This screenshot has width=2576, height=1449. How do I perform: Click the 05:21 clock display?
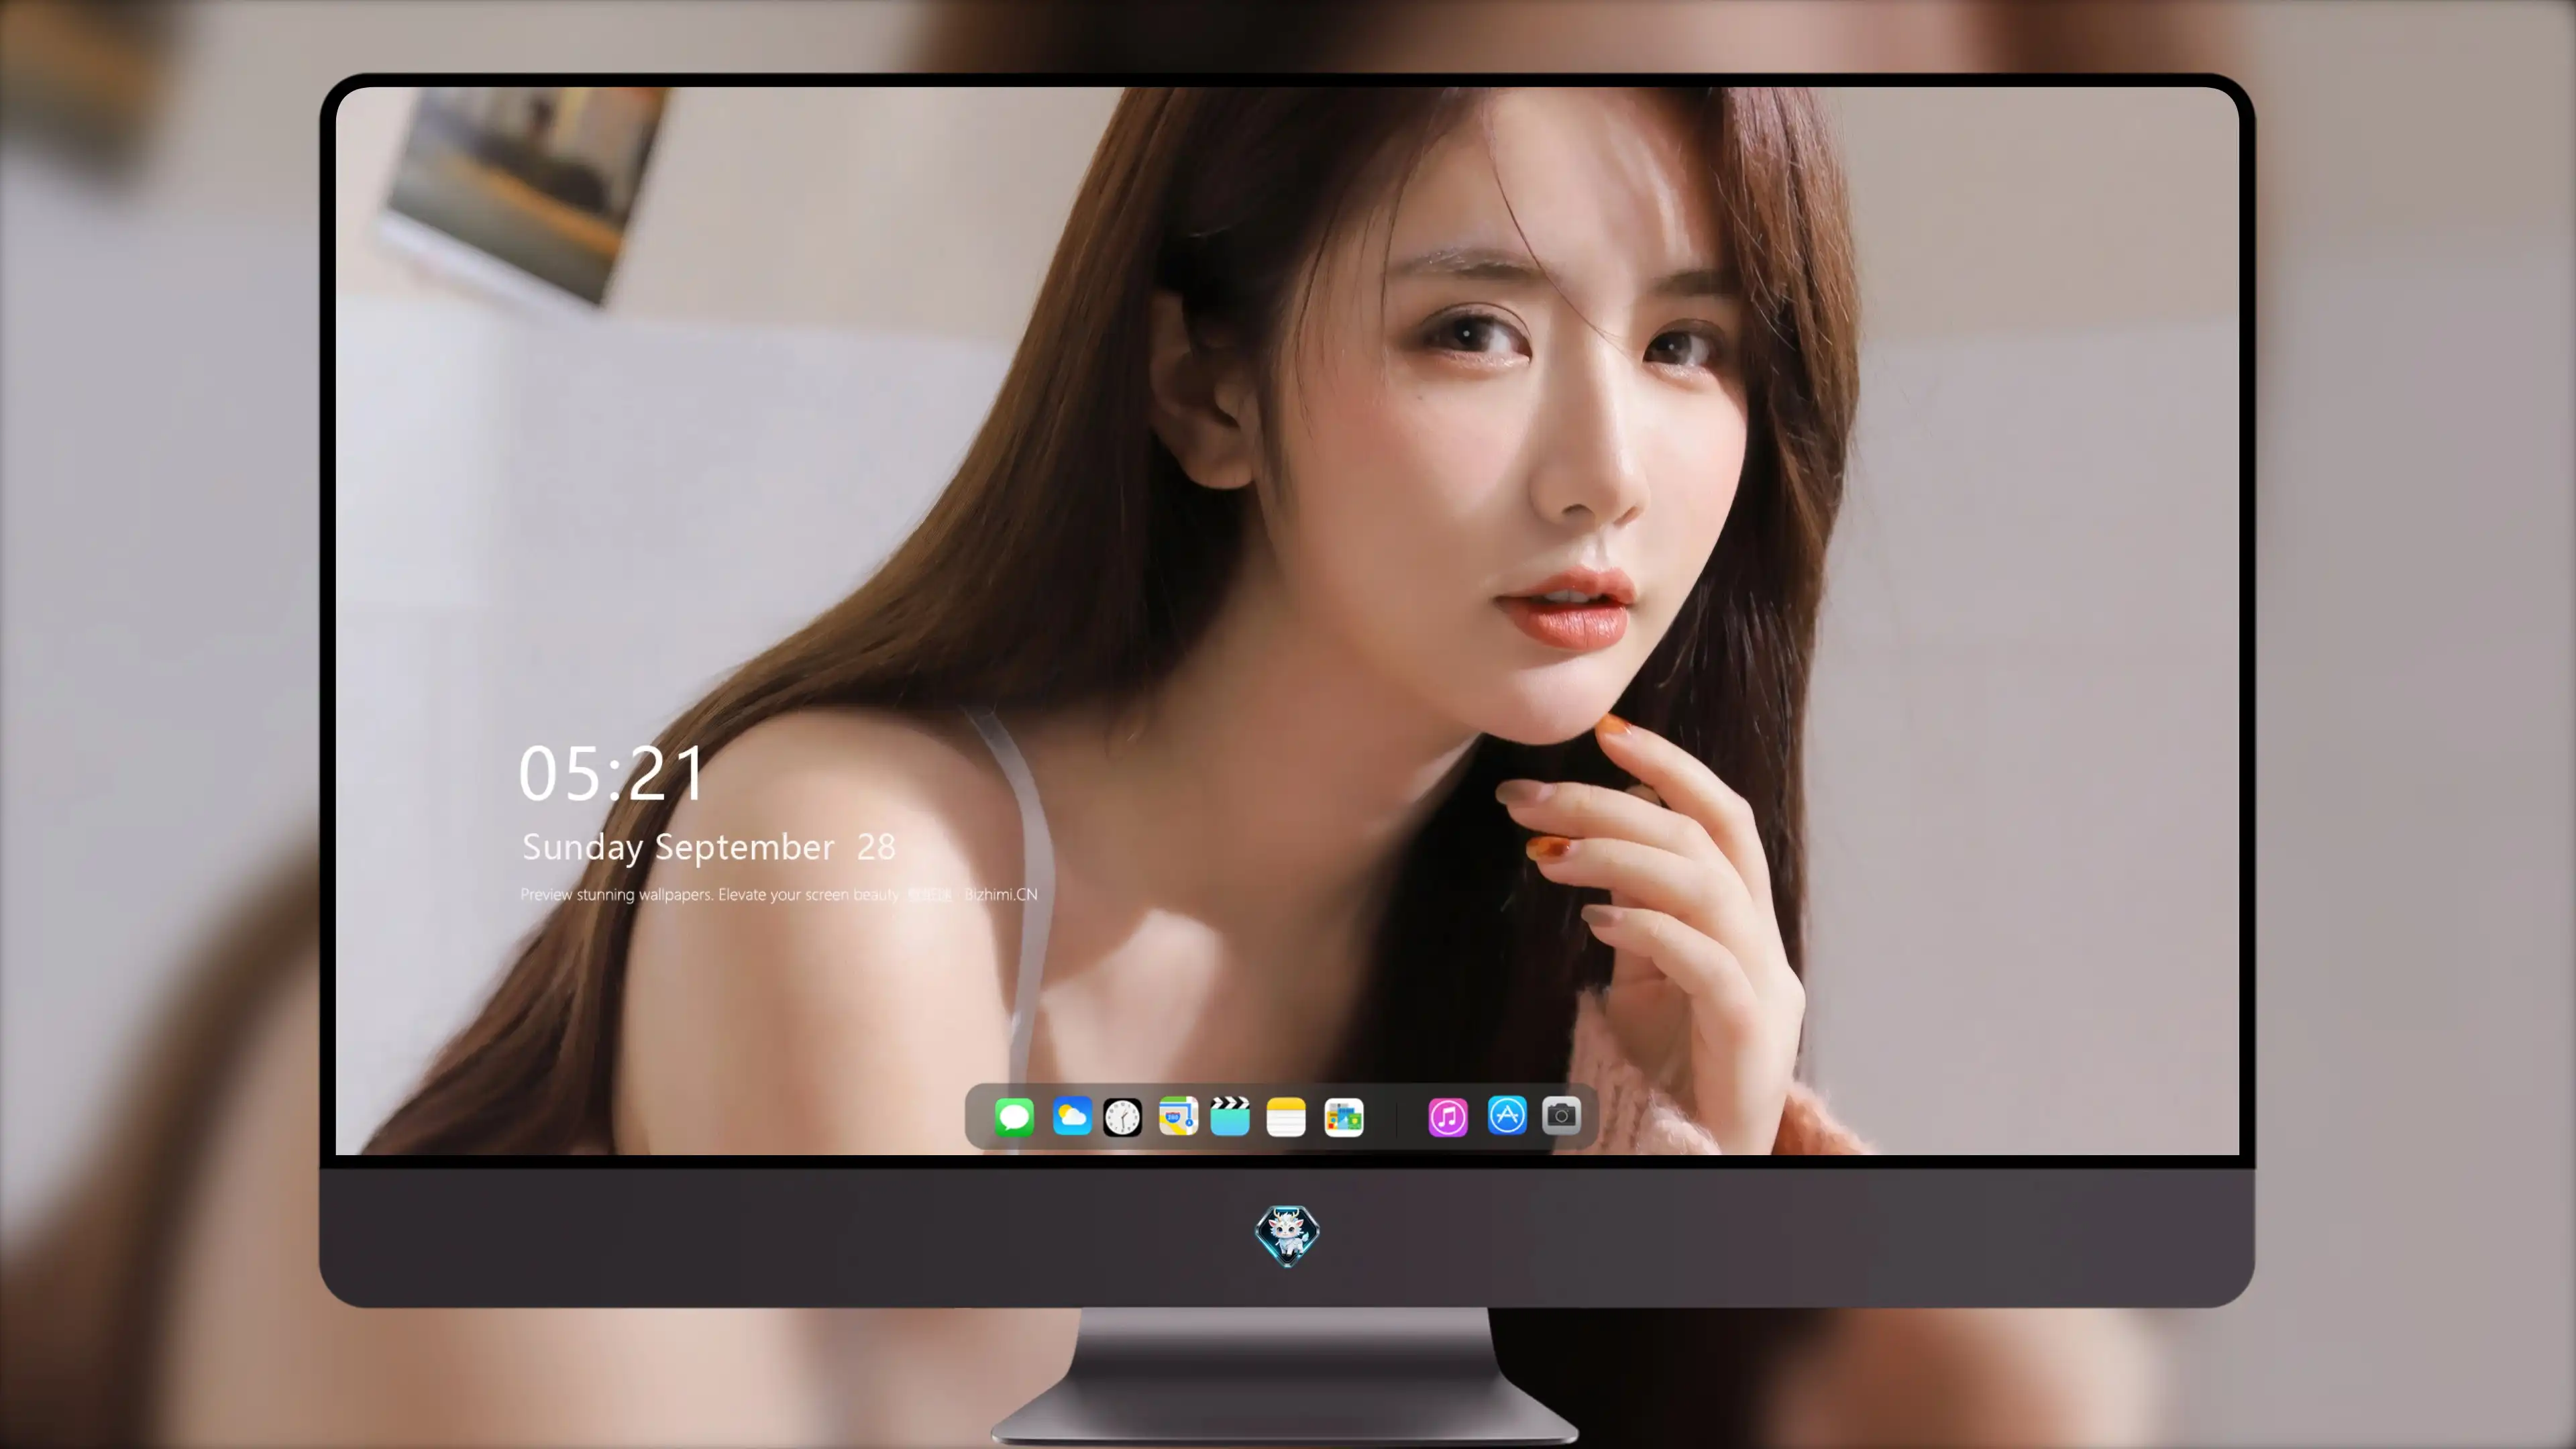click(x=612, y=773)
